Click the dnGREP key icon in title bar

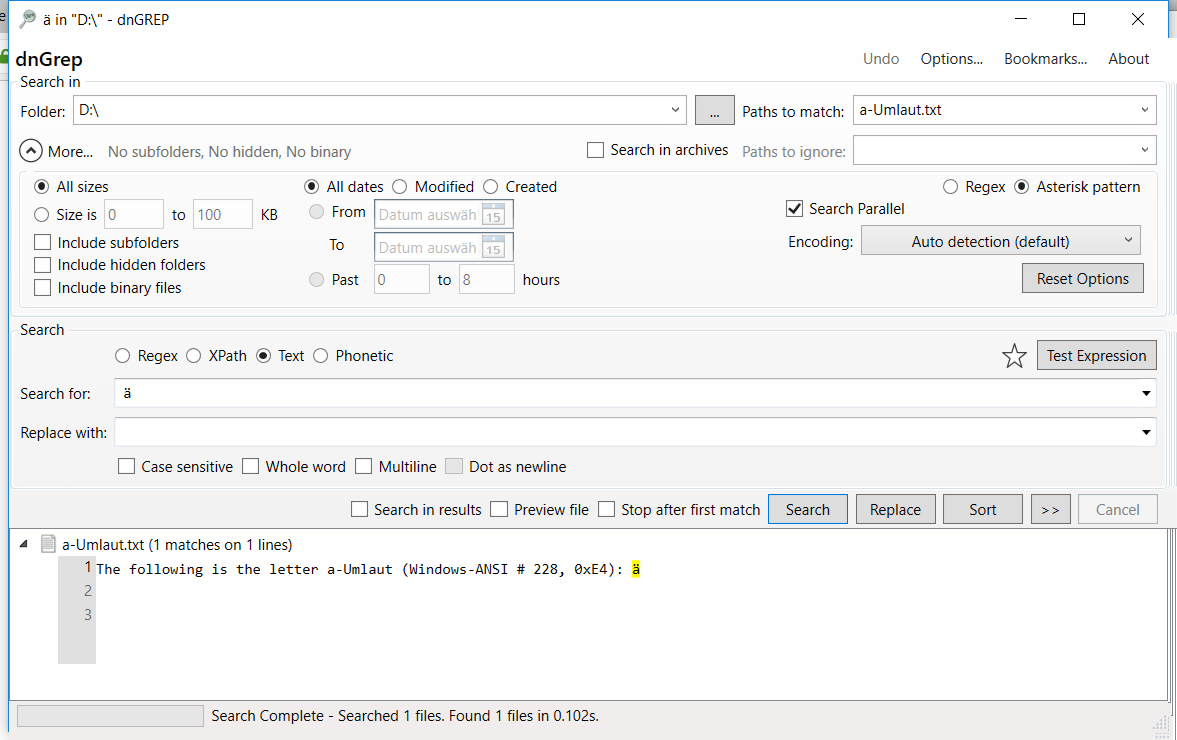pos(25,18)
